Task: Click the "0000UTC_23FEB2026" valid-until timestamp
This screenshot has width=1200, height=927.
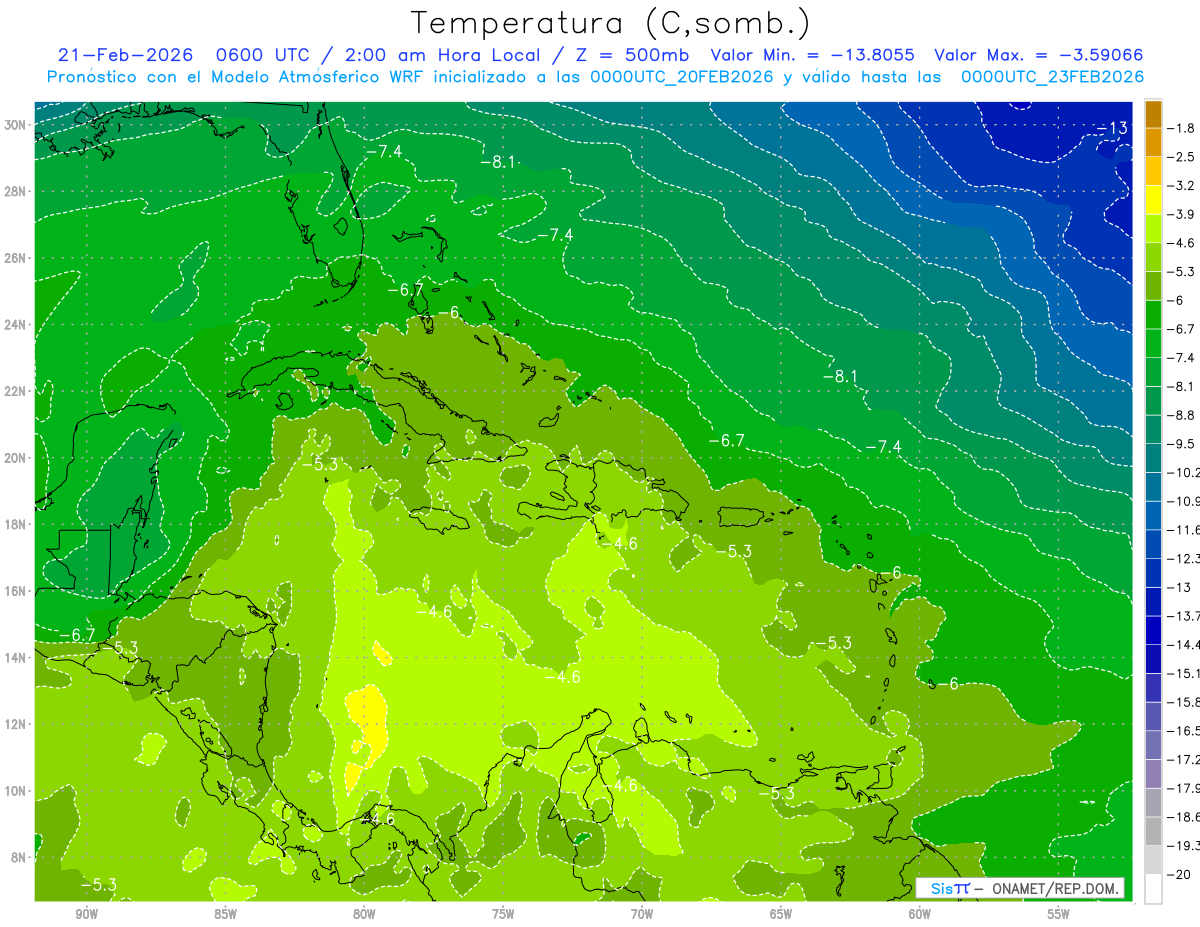Action: pos(1052,77)
